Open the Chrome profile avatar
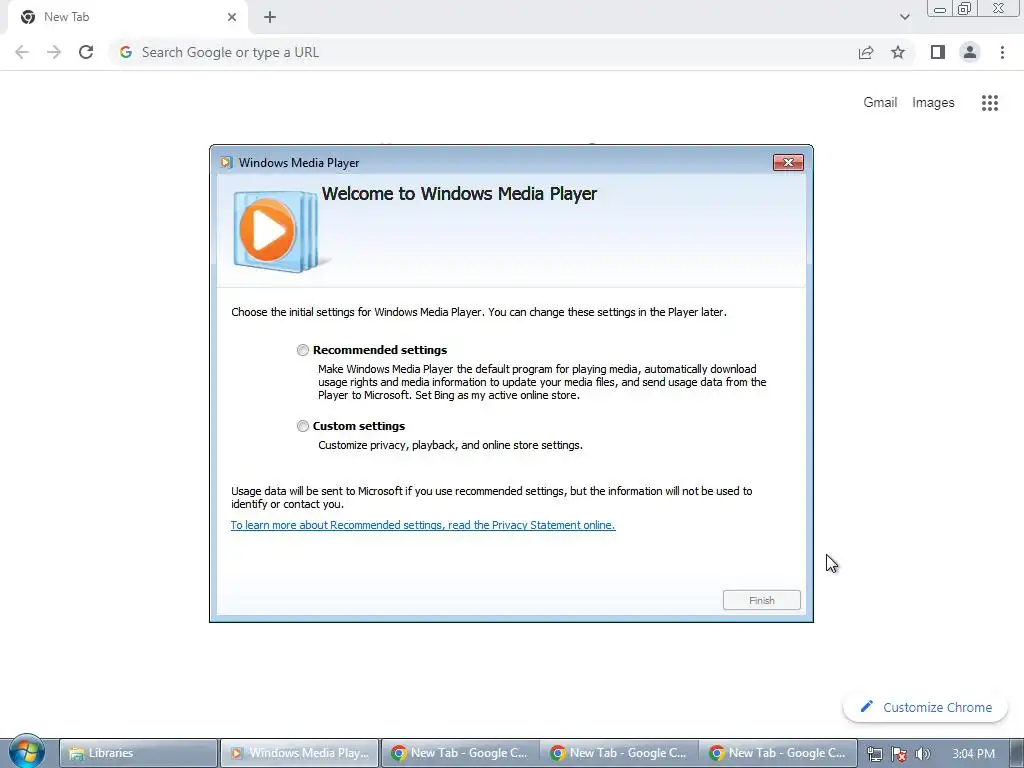This screenshot has width=1024, height=768. click(x=970, y=52)
